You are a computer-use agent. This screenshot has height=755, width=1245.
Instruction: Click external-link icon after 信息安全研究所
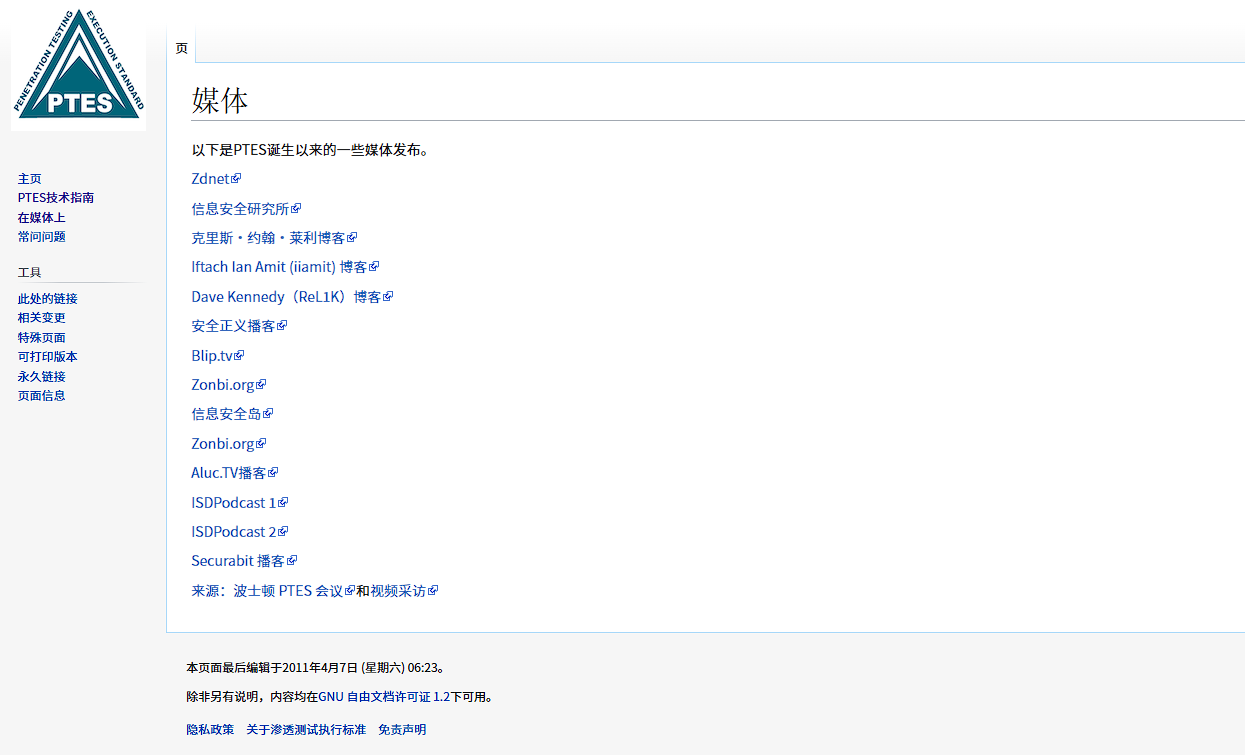[296, 209]
